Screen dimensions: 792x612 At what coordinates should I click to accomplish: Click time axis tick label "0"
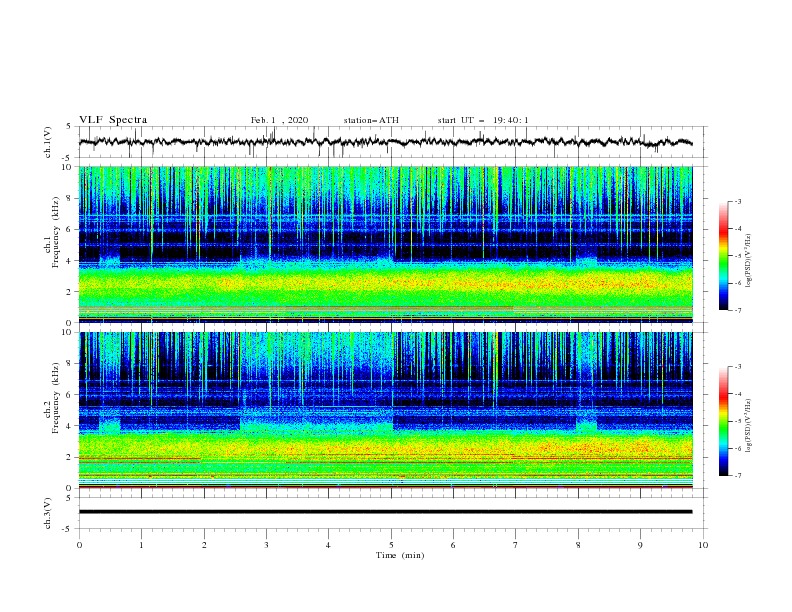tap(79, 545)
